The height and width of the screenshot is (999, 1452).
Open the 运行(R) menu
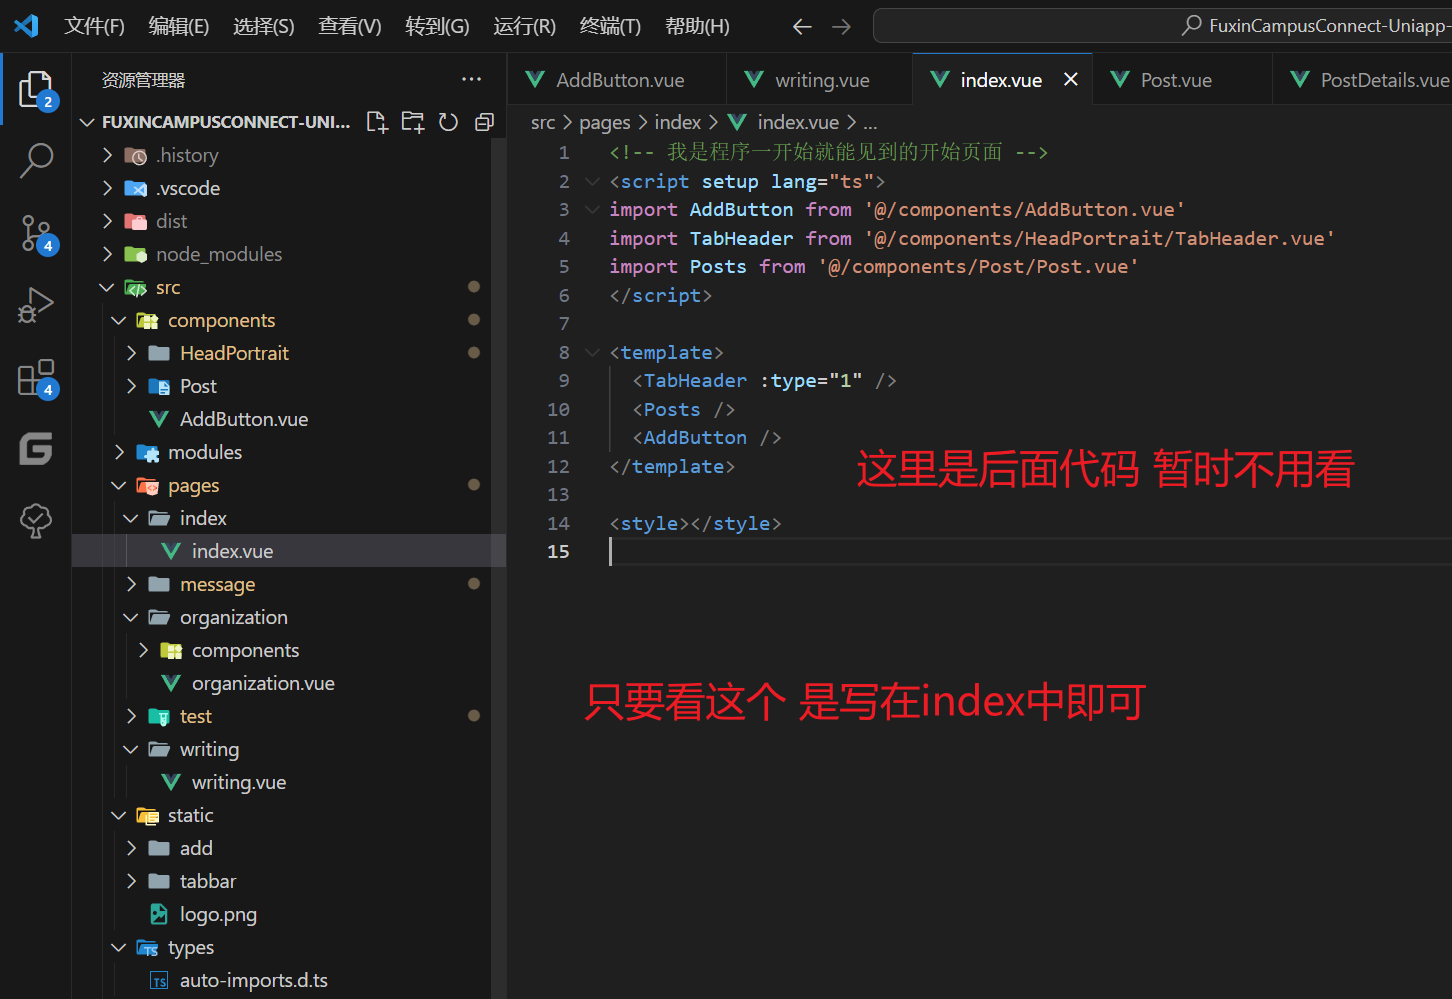524,26
